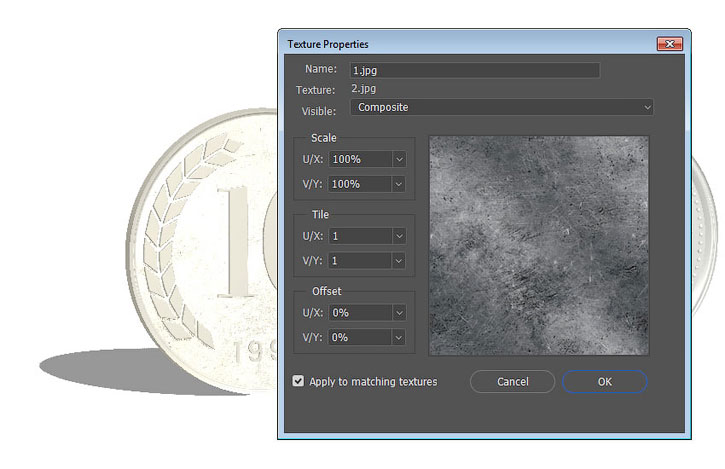The width and height of the screenshot is (725, 469).
Task: Uncheck Apply to matching textures checkbox
Action: pos(298,381)
